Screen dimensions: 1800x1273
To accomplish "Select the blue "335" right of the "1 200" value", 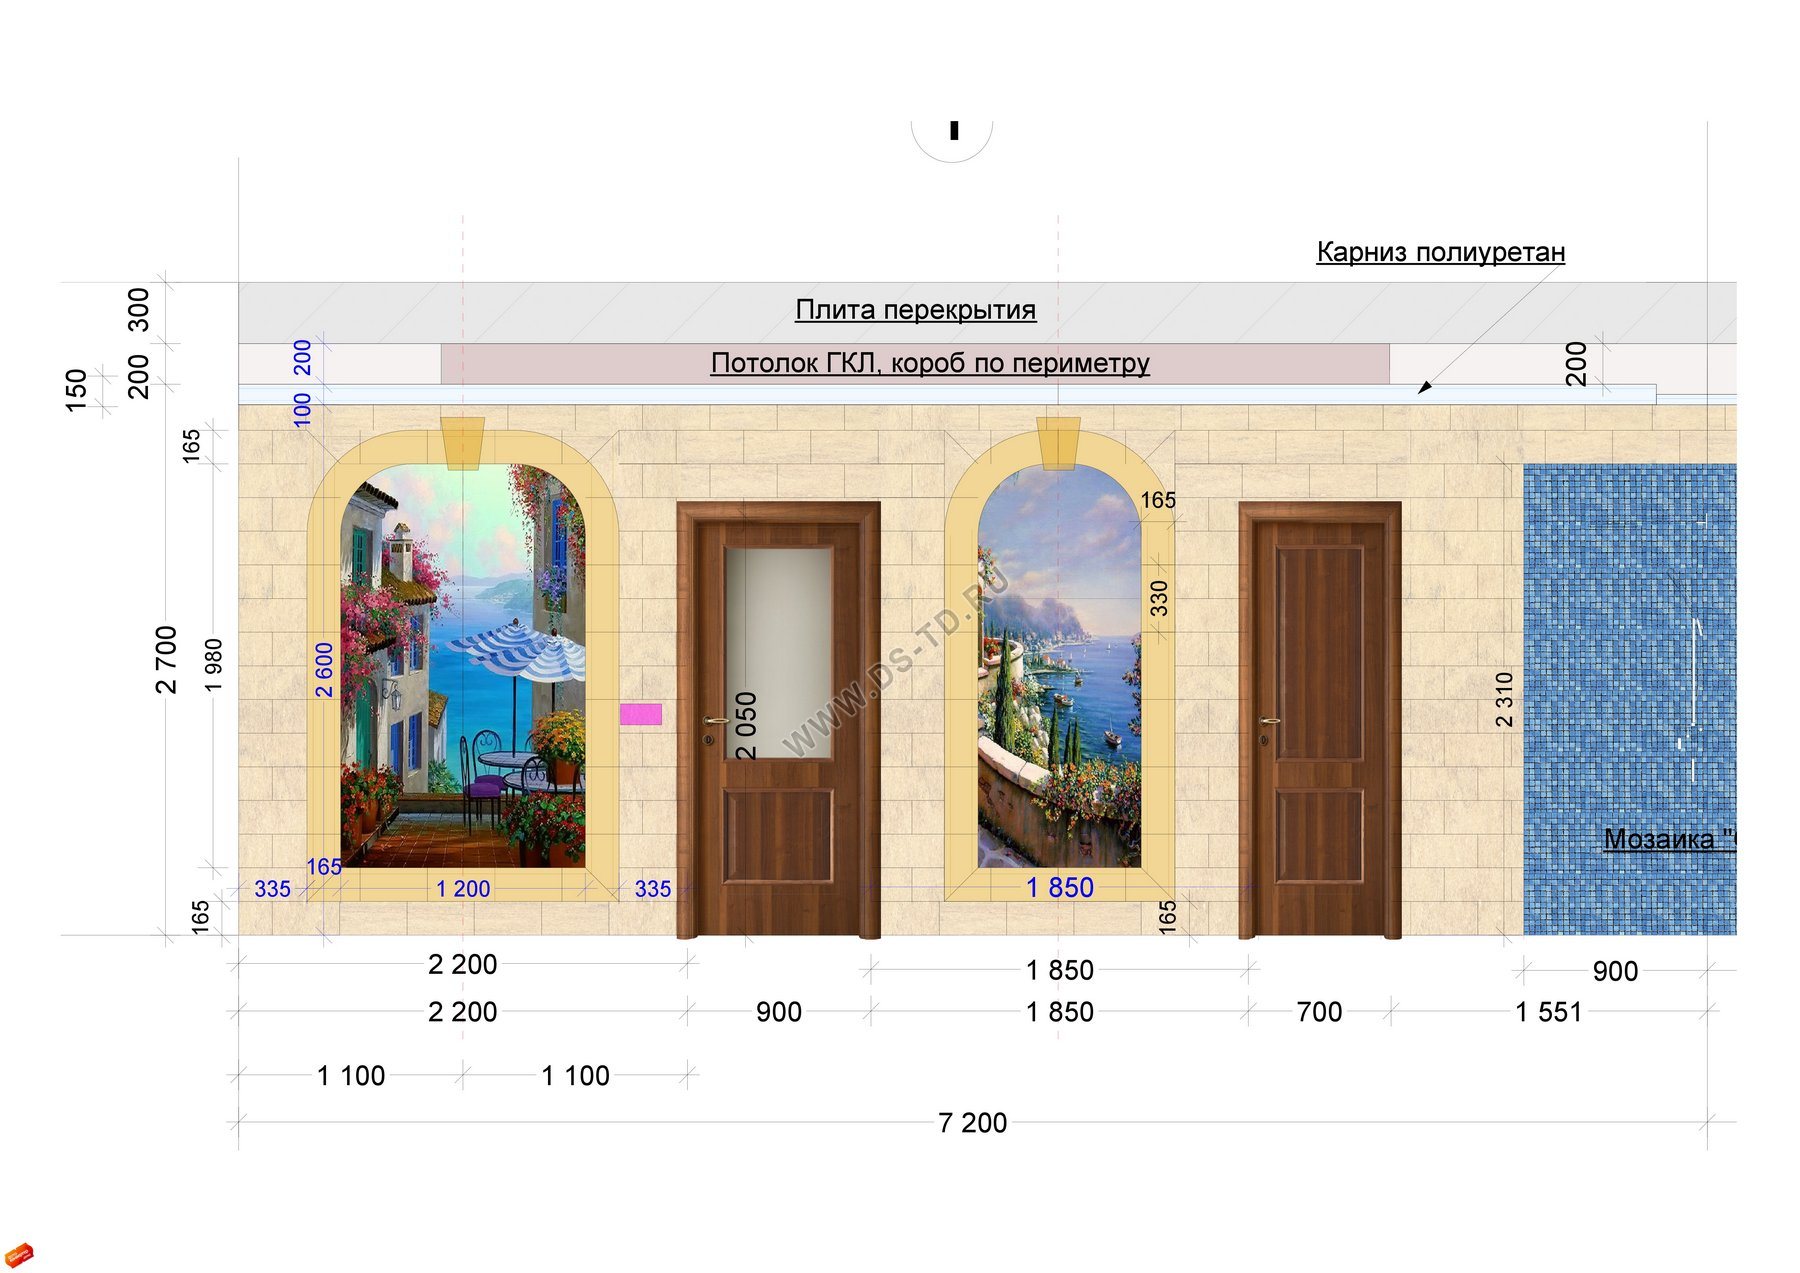I will pyautogui.click(x=653, y=889).
